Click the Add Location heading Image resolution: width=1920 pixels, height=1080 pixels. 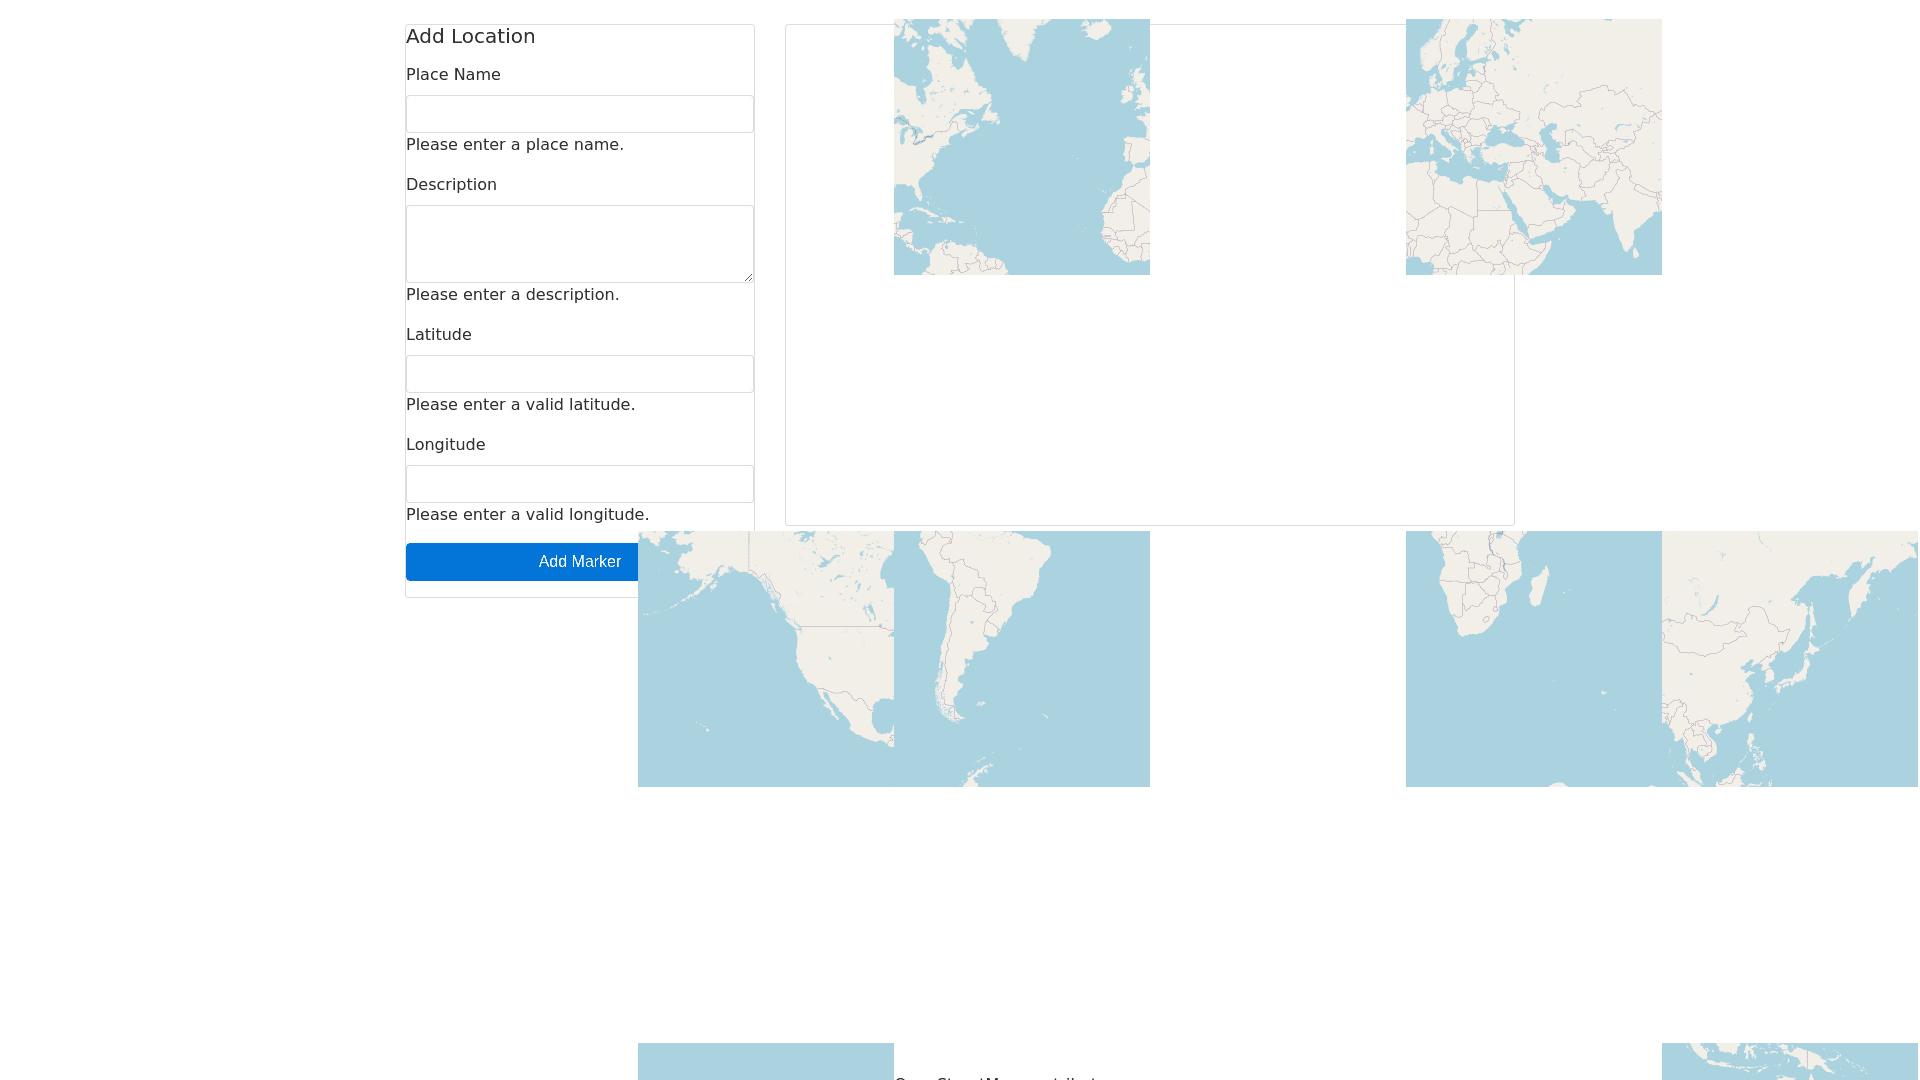pos(470,36)
